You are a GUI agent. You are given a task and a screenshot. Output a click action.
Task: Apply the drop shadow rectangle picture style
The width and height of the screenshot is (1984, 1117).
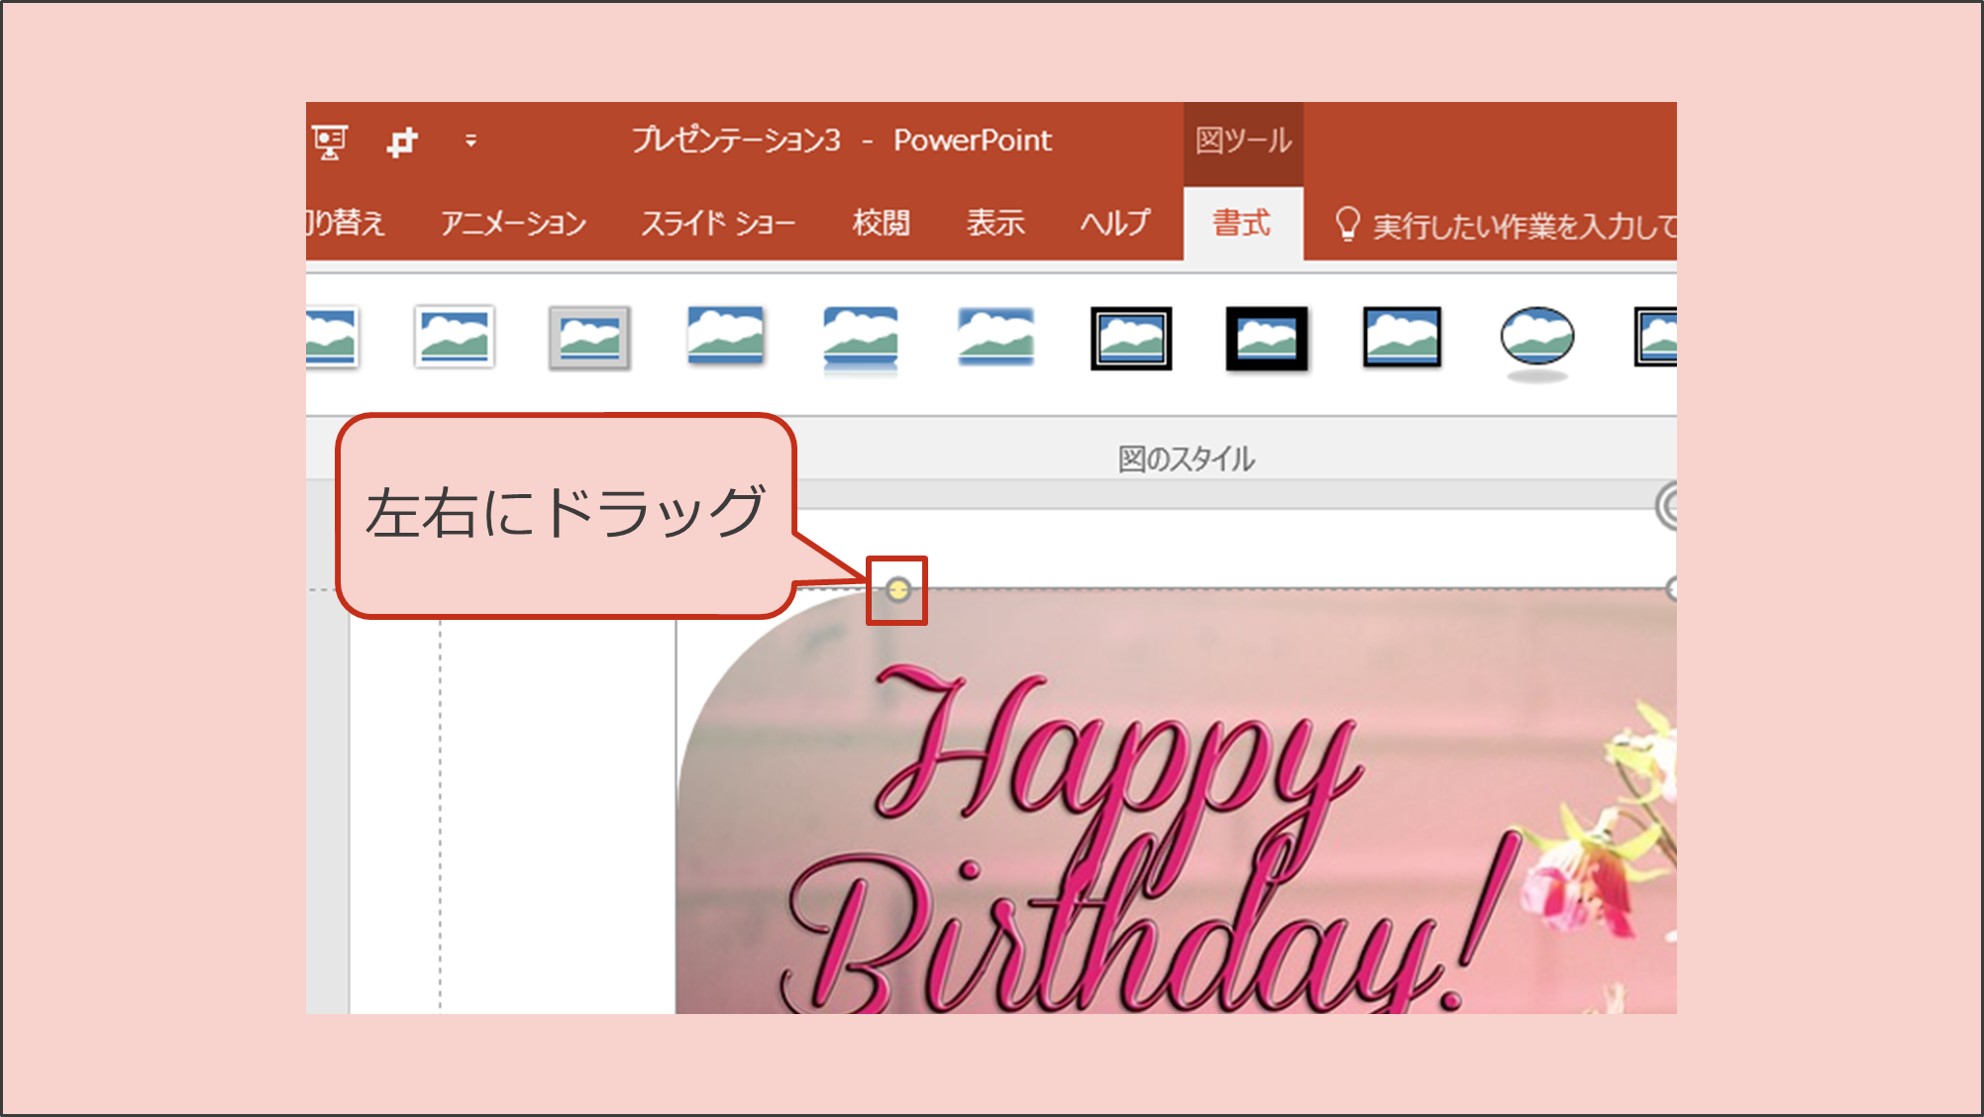pos(726,336)
